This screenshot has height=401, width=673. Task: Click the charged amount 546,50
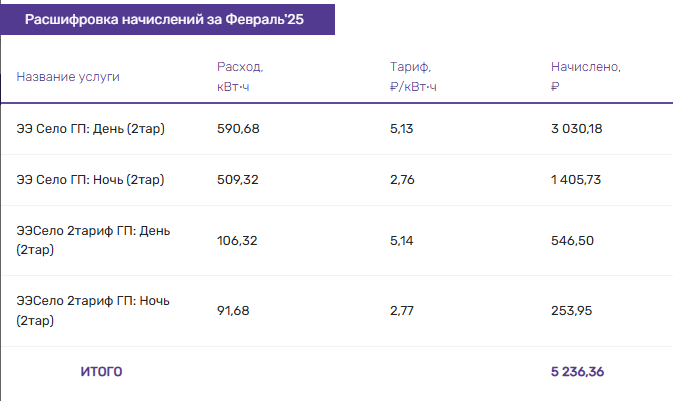tap(572, 241)
